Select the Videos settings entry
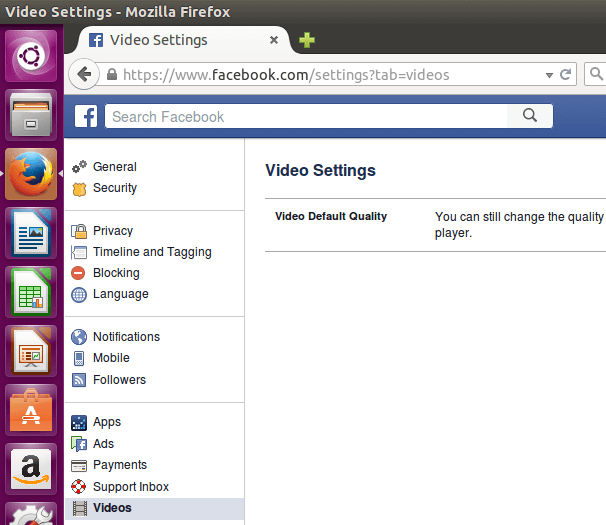This screenshot has height=525, width=606. 155,508
